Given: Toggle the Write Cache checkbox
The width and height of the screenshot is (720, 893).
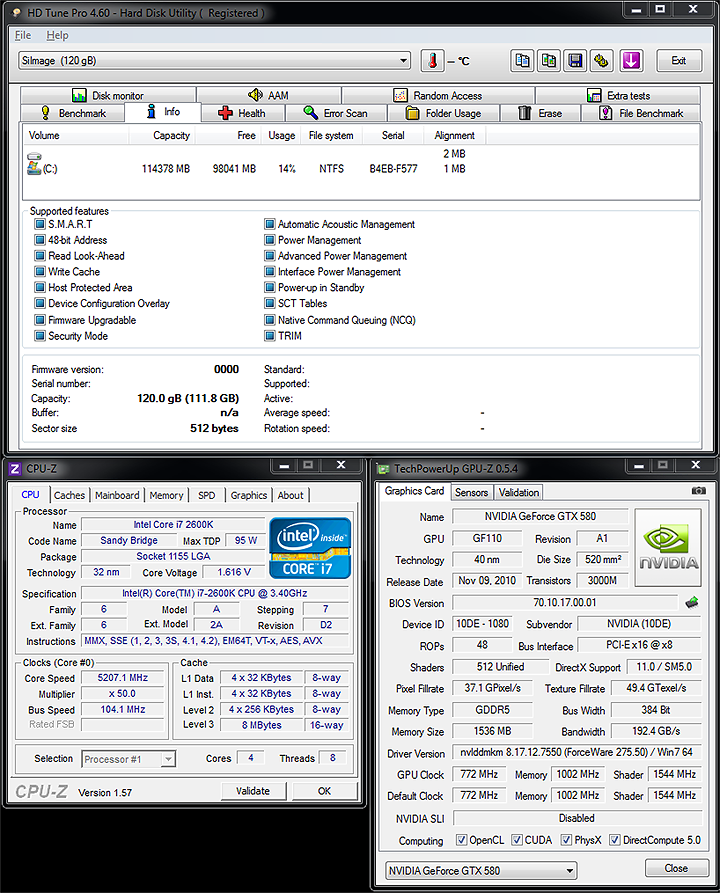Looking at the screenshot, I should [x=40, y=272].
